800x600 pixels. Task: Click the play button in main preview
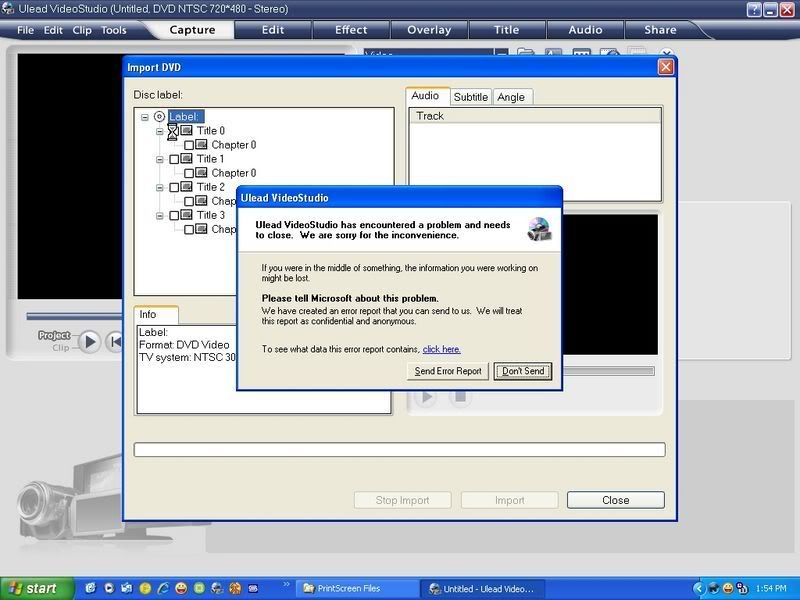(x=89, y=341)
